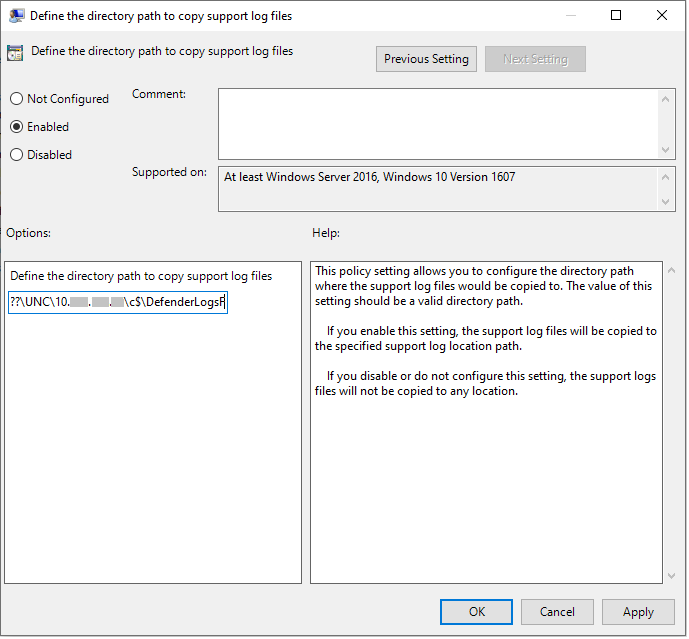The image size is (689, 639).
Task: Click inside the Comment text box
Action: click(x=438, y=123)
